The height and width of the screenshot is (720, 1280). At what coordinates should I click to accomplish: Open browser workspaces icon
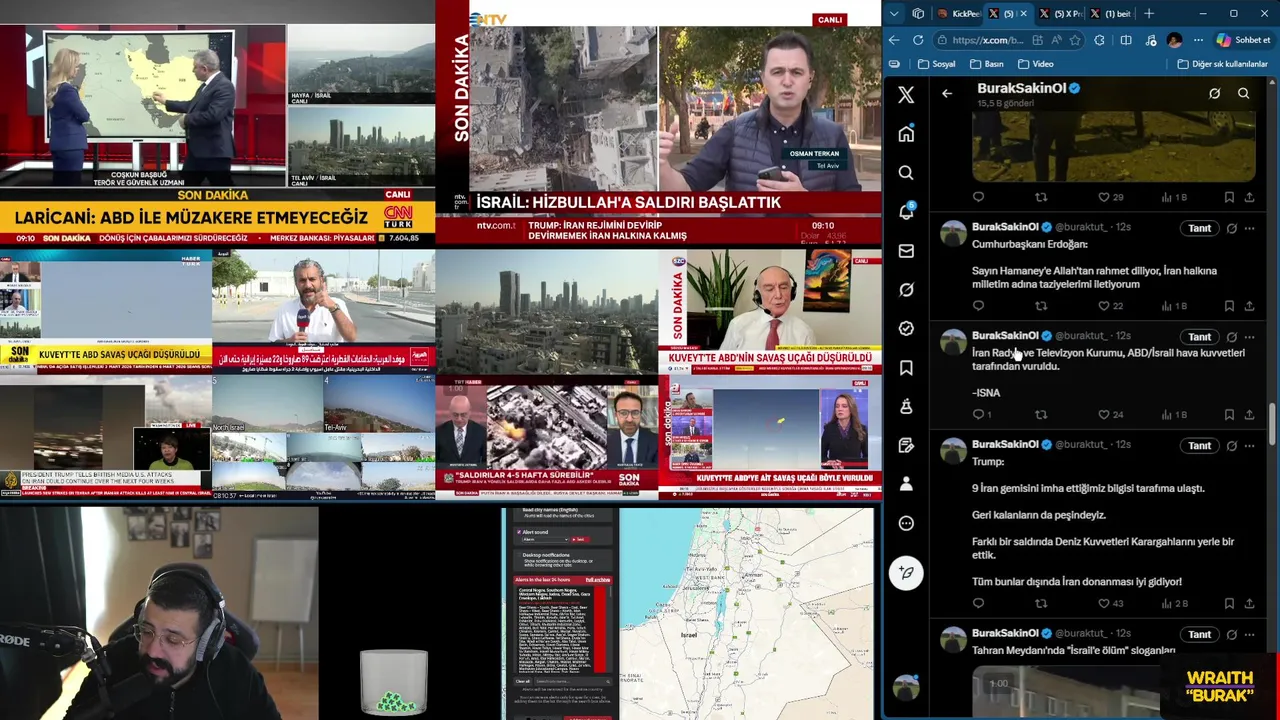(918, 13)
